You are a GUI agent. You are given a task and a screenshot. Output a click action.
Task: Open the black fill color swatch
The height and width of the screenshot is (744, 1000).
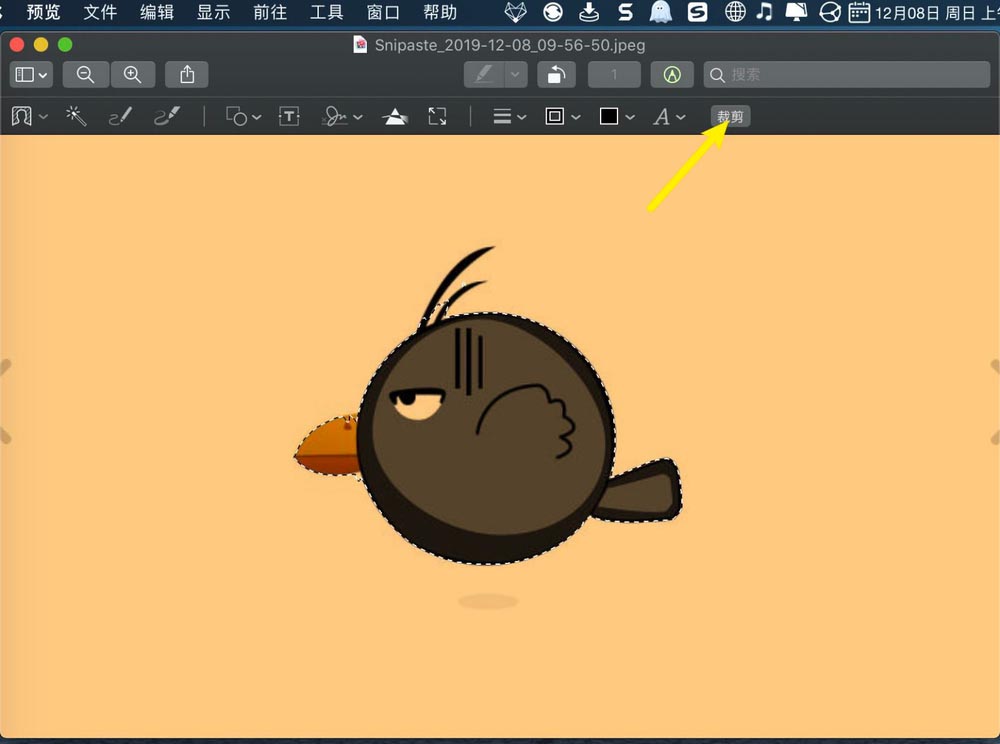pyautogui.click(x=609, y=116)
